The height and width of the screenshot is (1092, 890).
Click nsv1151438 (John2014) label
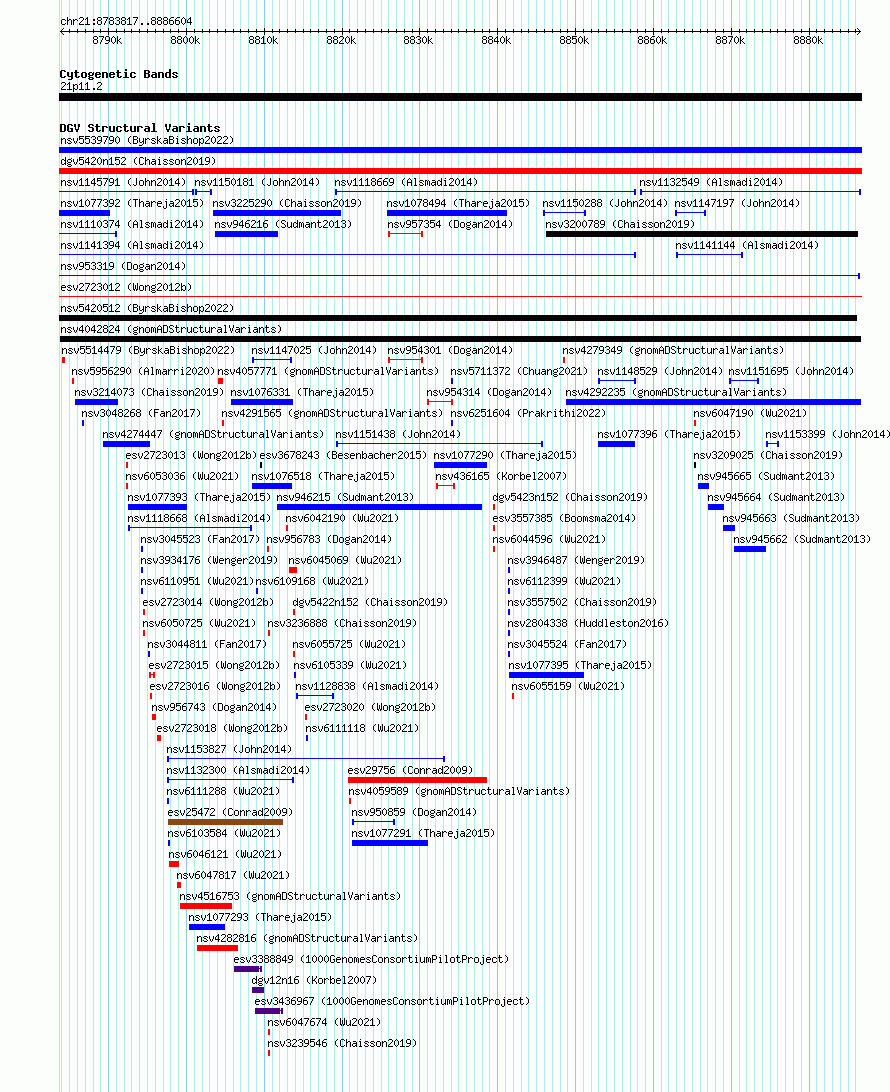pyautogui.click(x=398, y=434)
